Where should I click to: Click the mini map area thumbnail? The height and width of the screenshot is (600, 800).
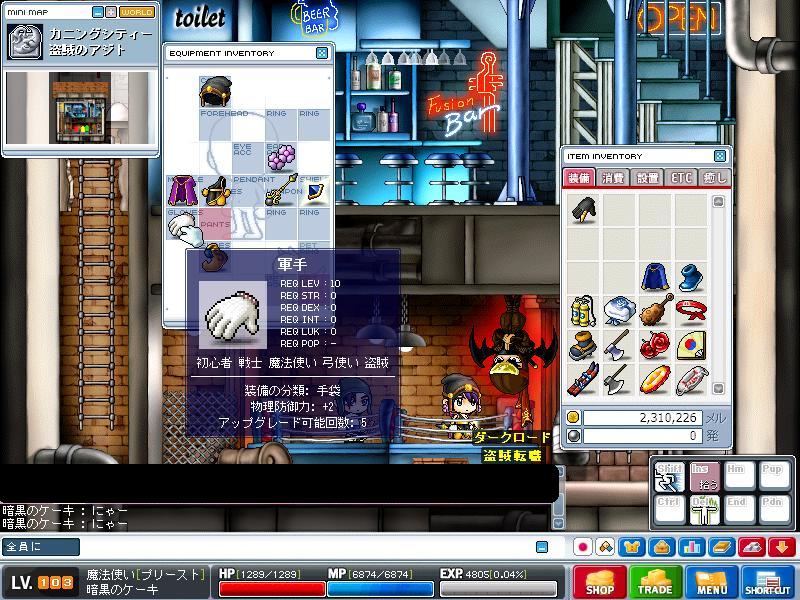pyautogui.click(x=80, y=108)
